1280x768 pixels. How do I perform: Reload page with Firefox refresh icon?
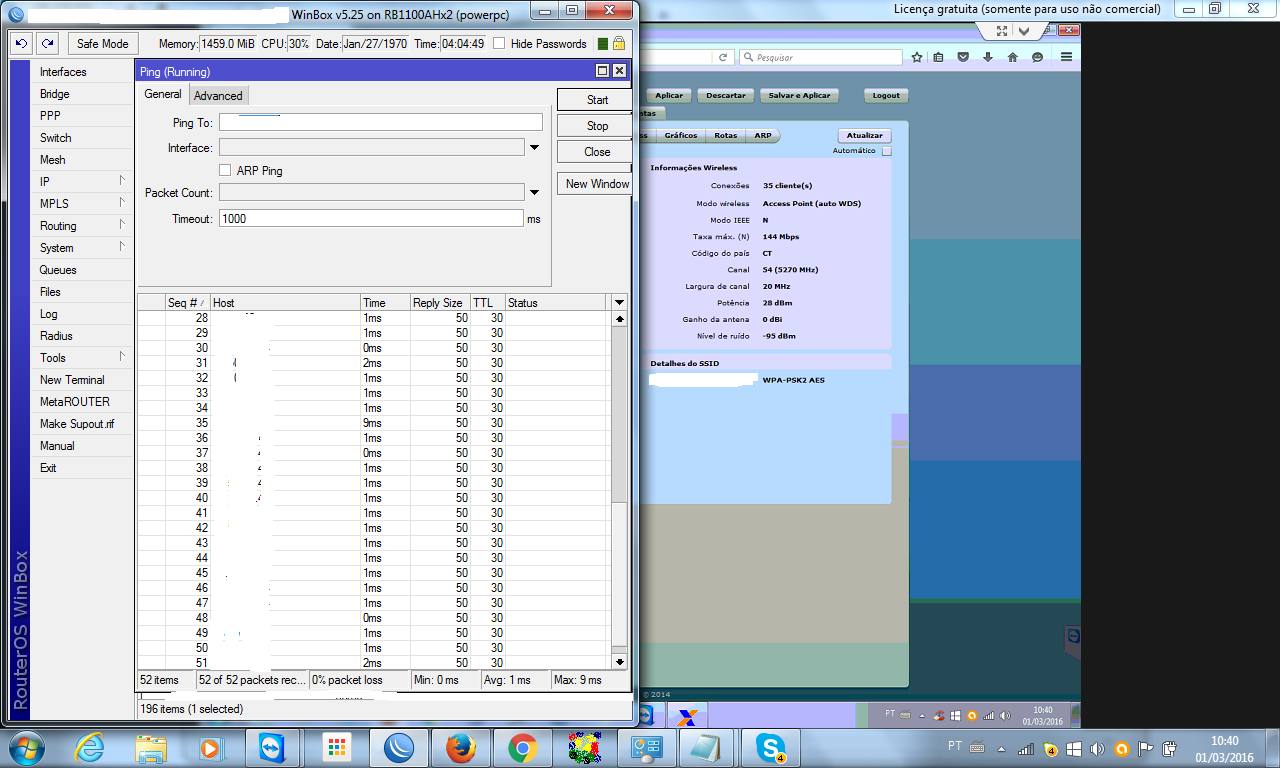(722, 58)
